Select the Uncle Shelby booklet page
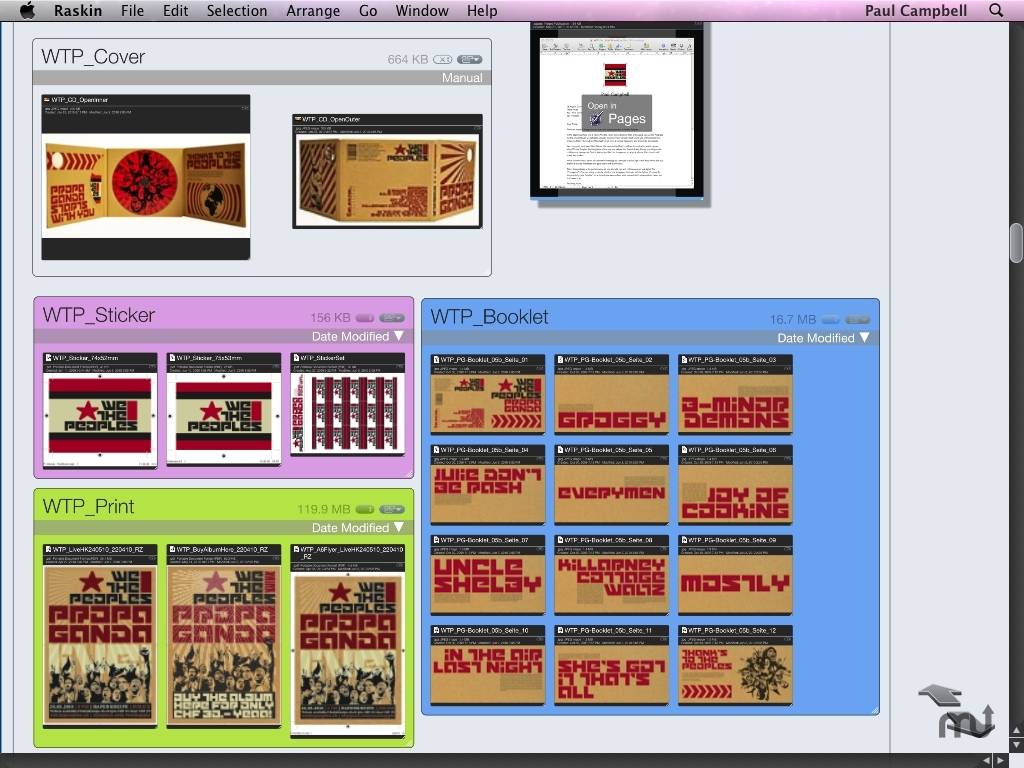This screenshot has height=768, width=1024. tap(488, 575)
